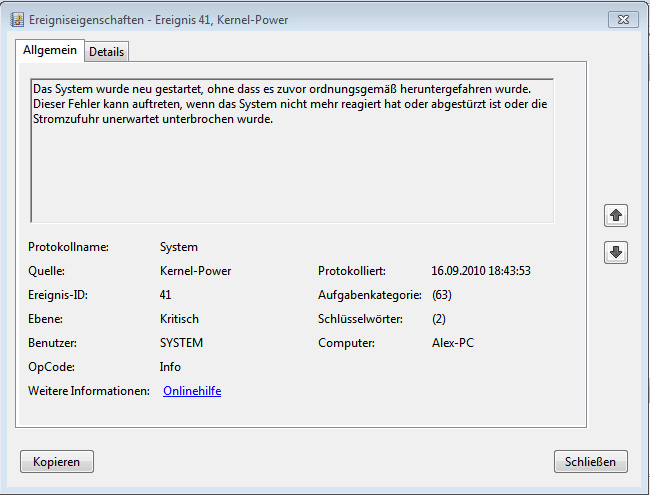
Task: Select the source value Kernel-Power
Action: (195, 271)
